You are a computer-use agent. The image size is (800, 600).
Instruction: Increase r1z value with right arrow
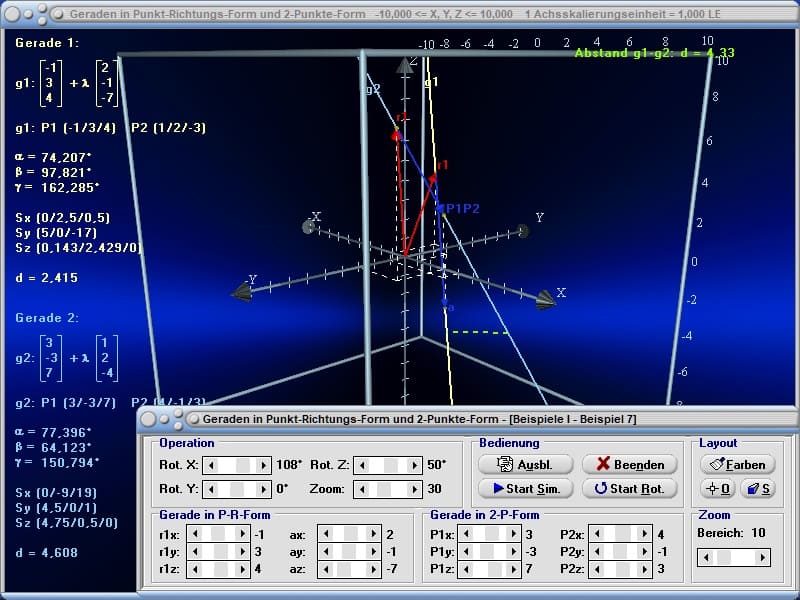click(x=243, y=569)
